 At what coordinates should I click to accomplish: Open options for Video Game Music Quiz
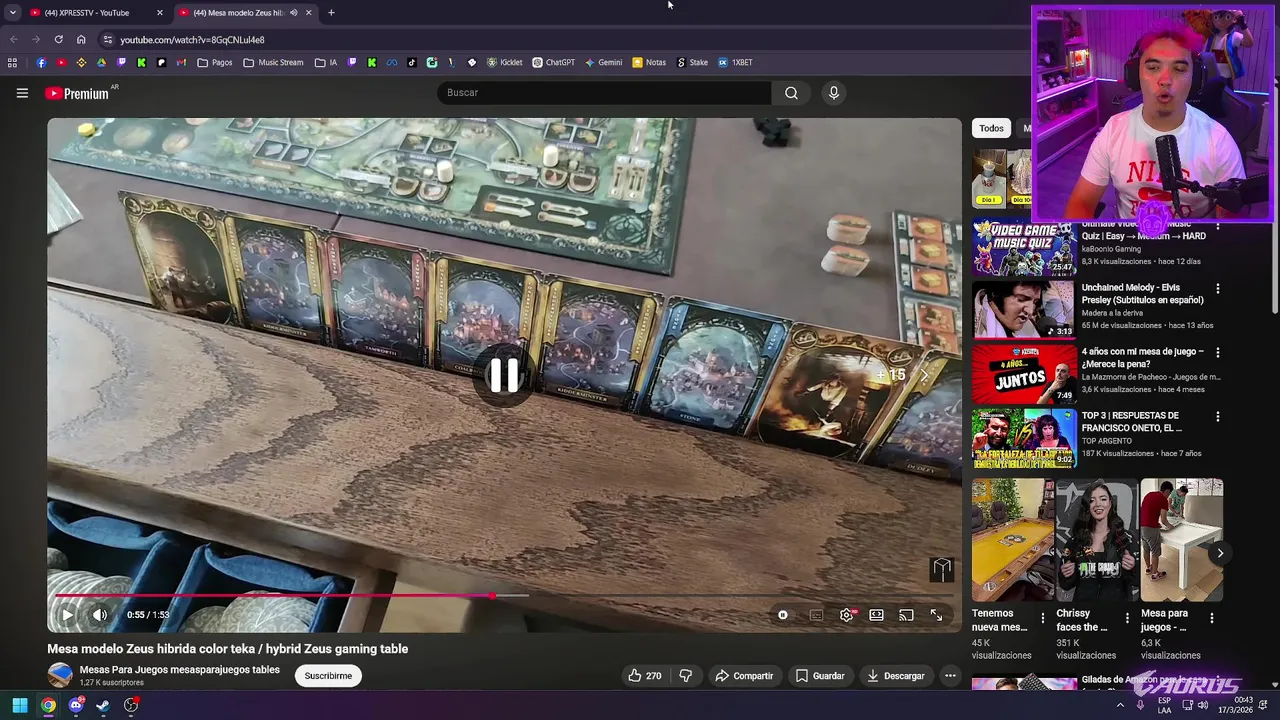tap(1217, 227)
